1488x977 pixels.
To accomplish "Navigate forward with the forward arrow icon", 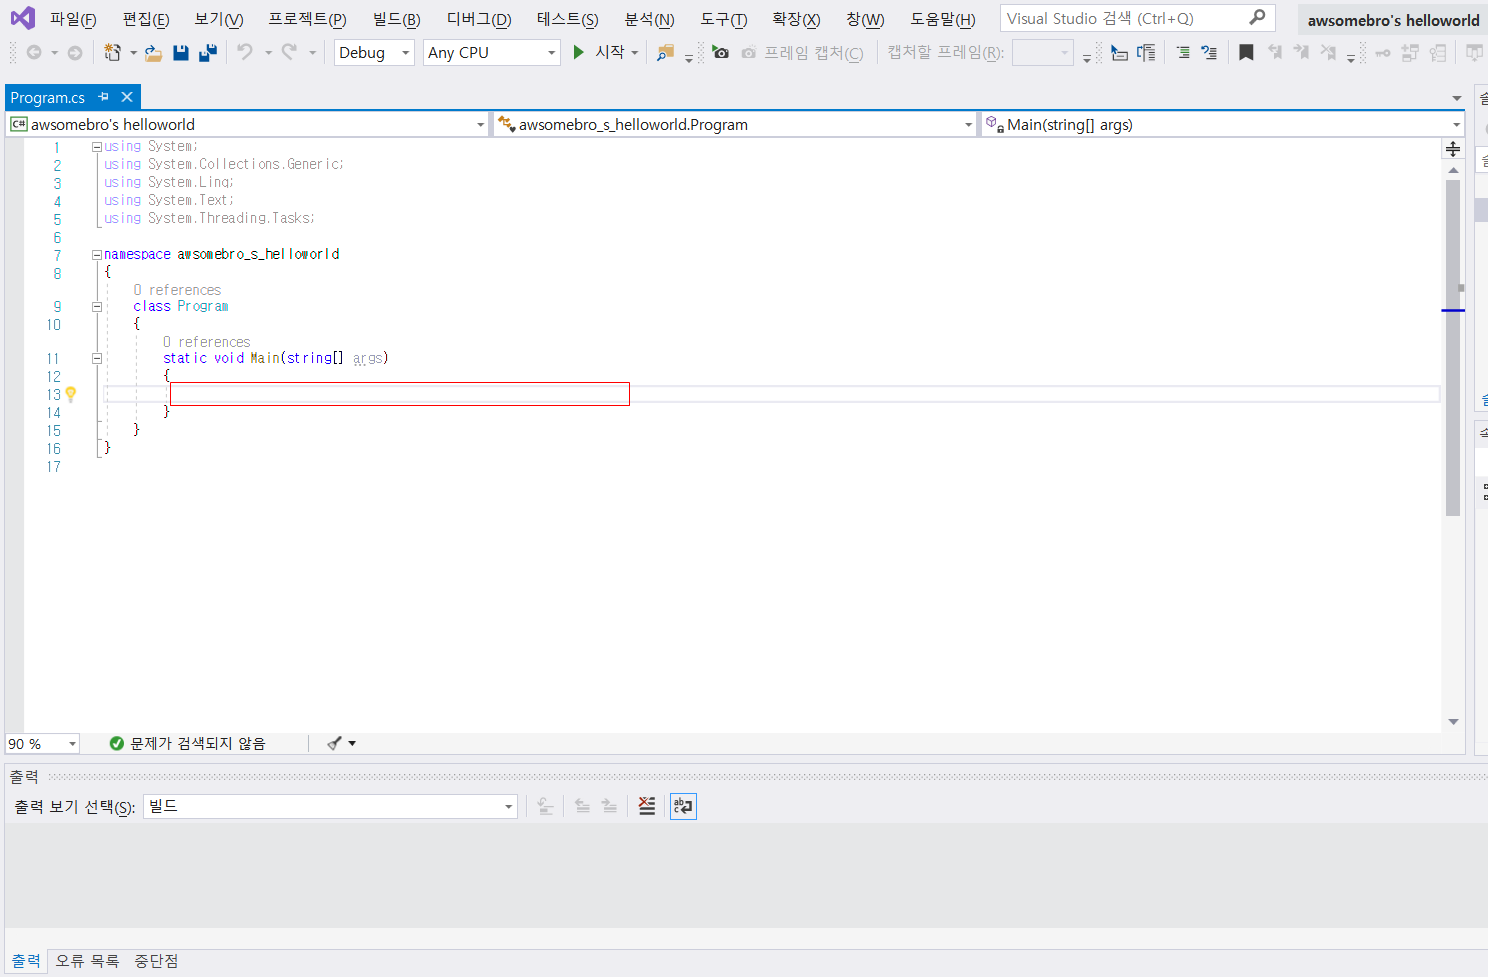I will pos(75,52).
